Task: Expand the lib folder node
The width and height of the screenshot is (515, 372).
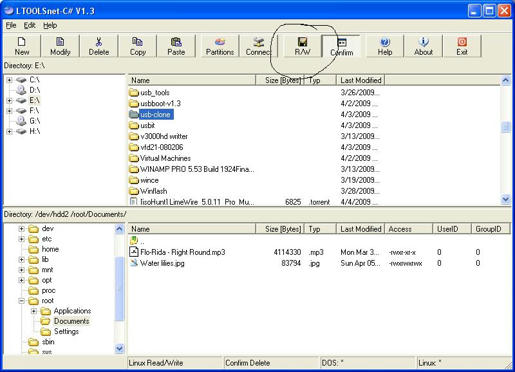Action: click(22, 260)
